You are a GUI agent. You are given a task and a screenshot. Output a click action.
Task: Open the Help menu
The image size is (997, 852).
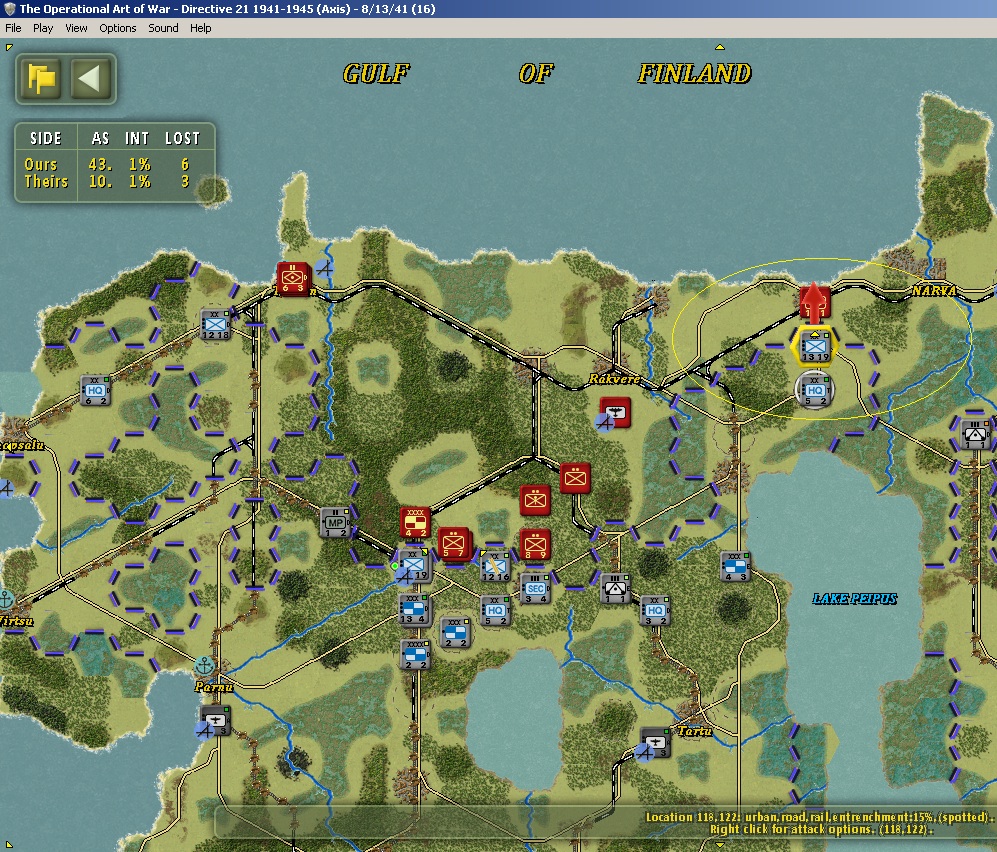pyautogui.click(x=200, y=28)
